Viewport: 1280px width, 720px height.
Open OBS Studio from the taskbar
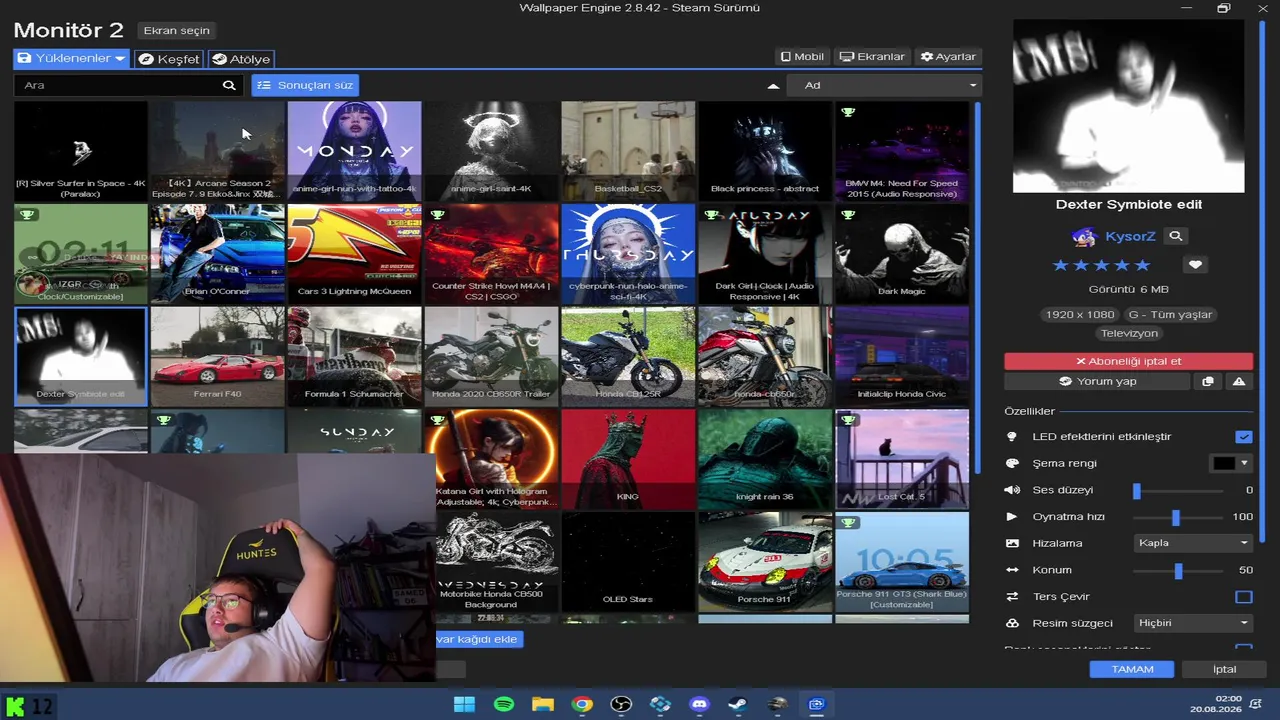pyautogui.click(x=621, y=704)
